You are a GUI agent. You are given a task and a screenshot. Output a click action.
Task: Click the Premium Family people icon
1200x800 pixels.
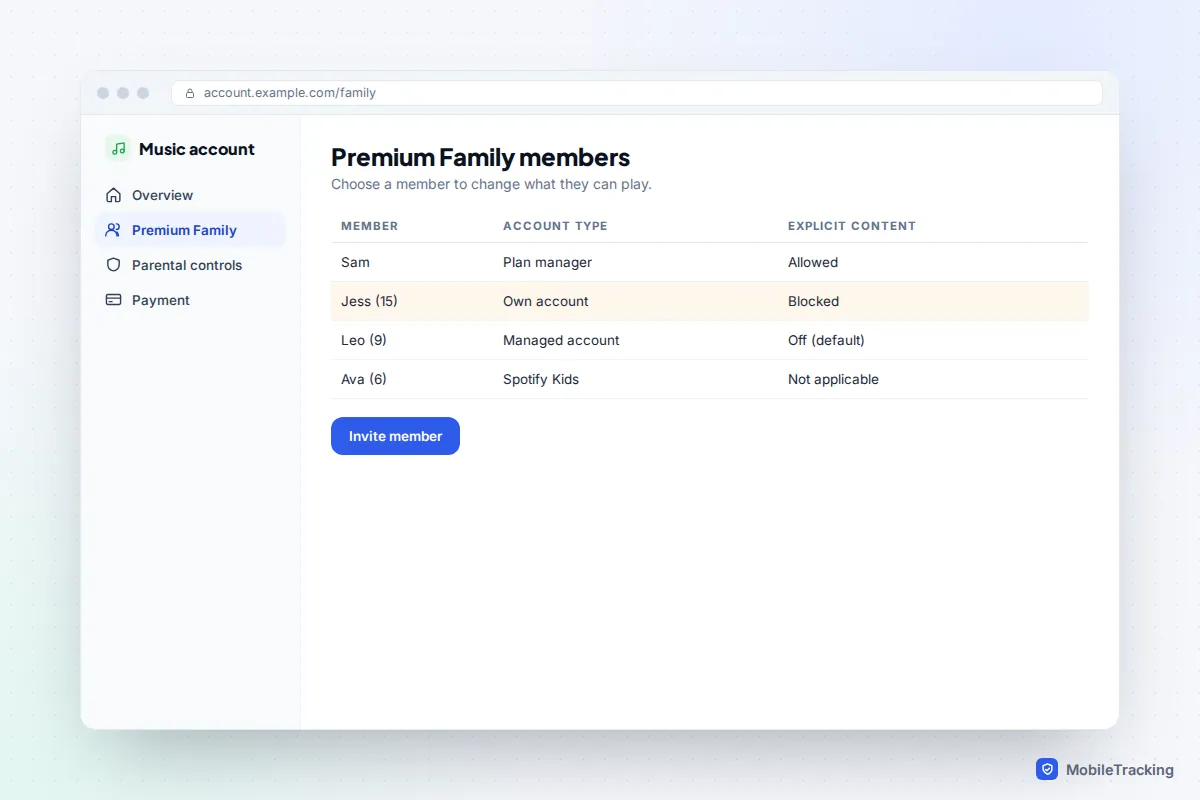tap(113, 230)
